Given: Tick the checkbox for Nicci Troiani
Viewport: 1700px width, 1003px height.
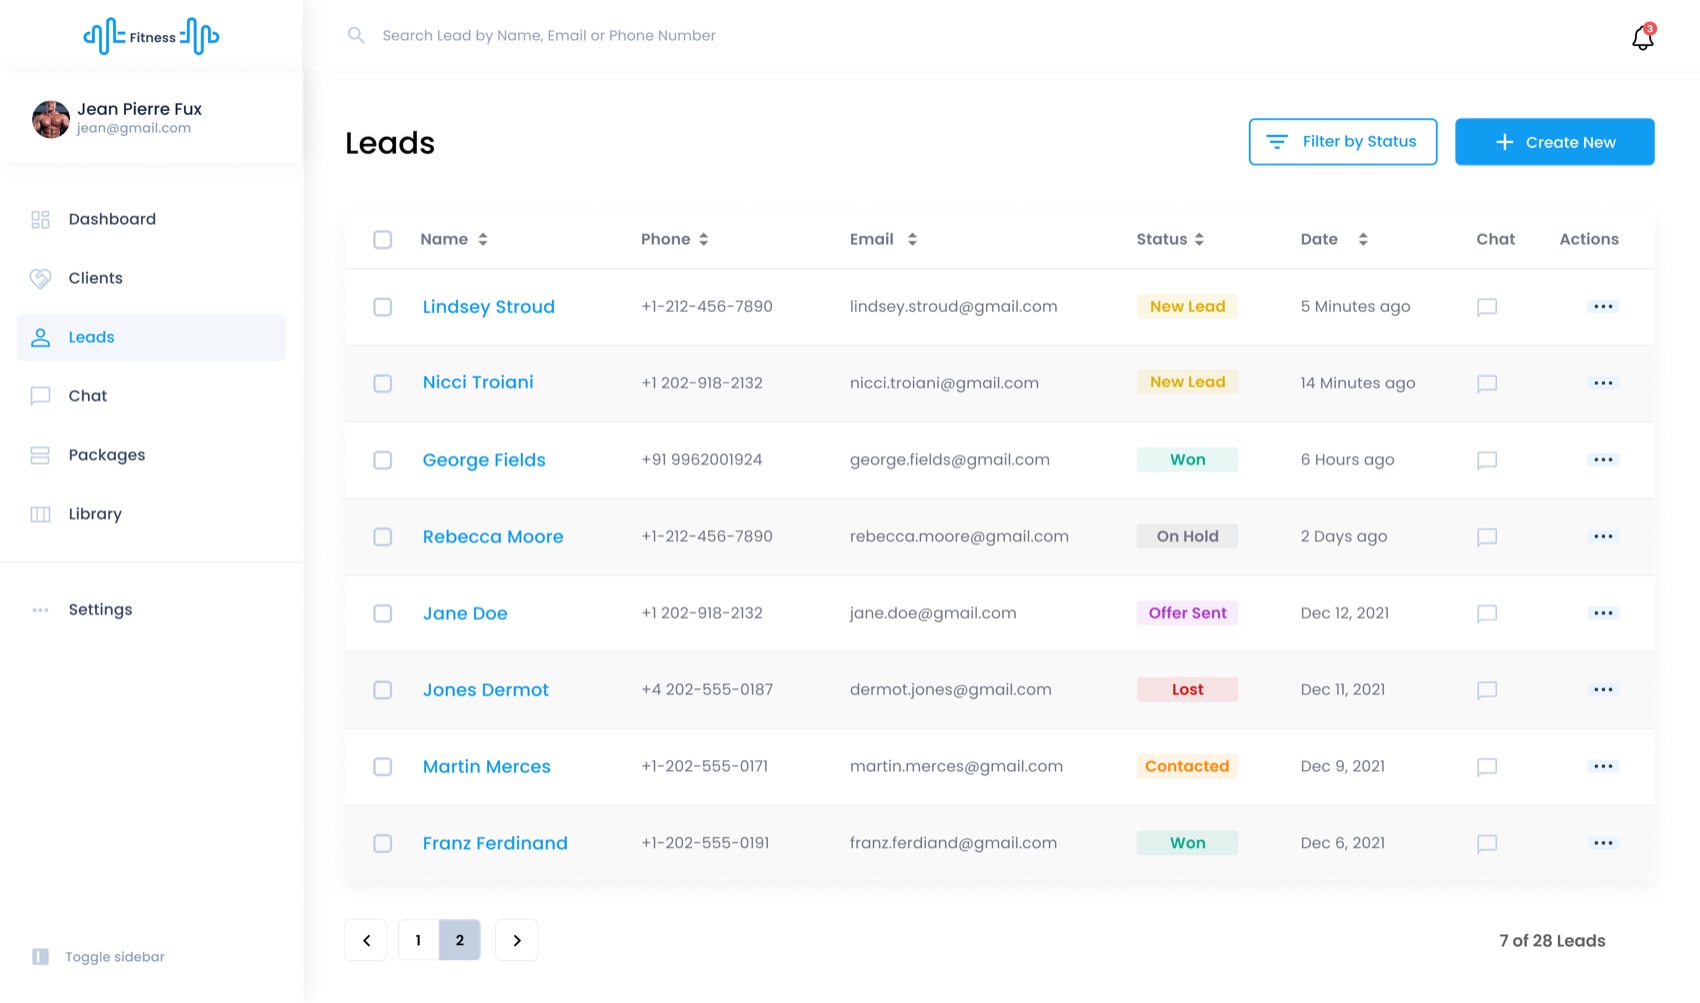Looking at the screenshot, I should (x=383, y=383).
